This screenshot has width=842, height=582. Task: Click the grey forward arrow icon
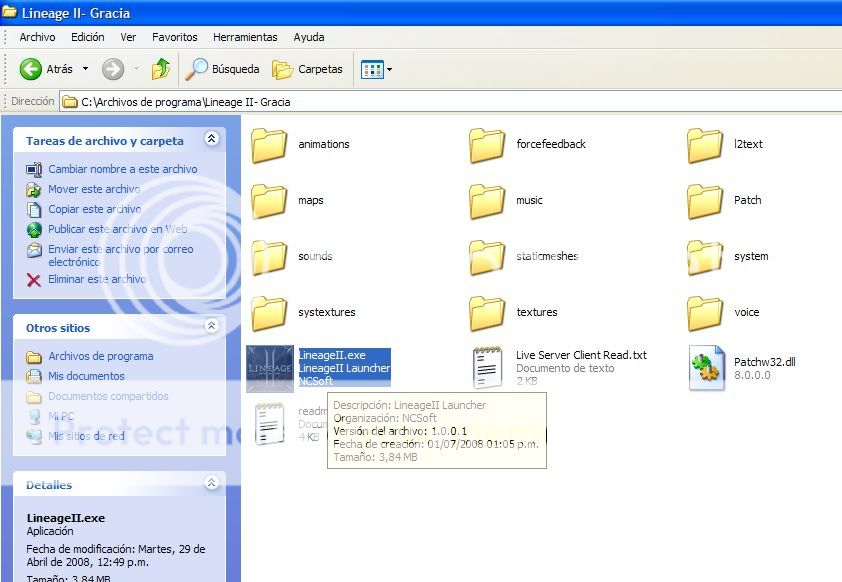click(x=113, y=69)
